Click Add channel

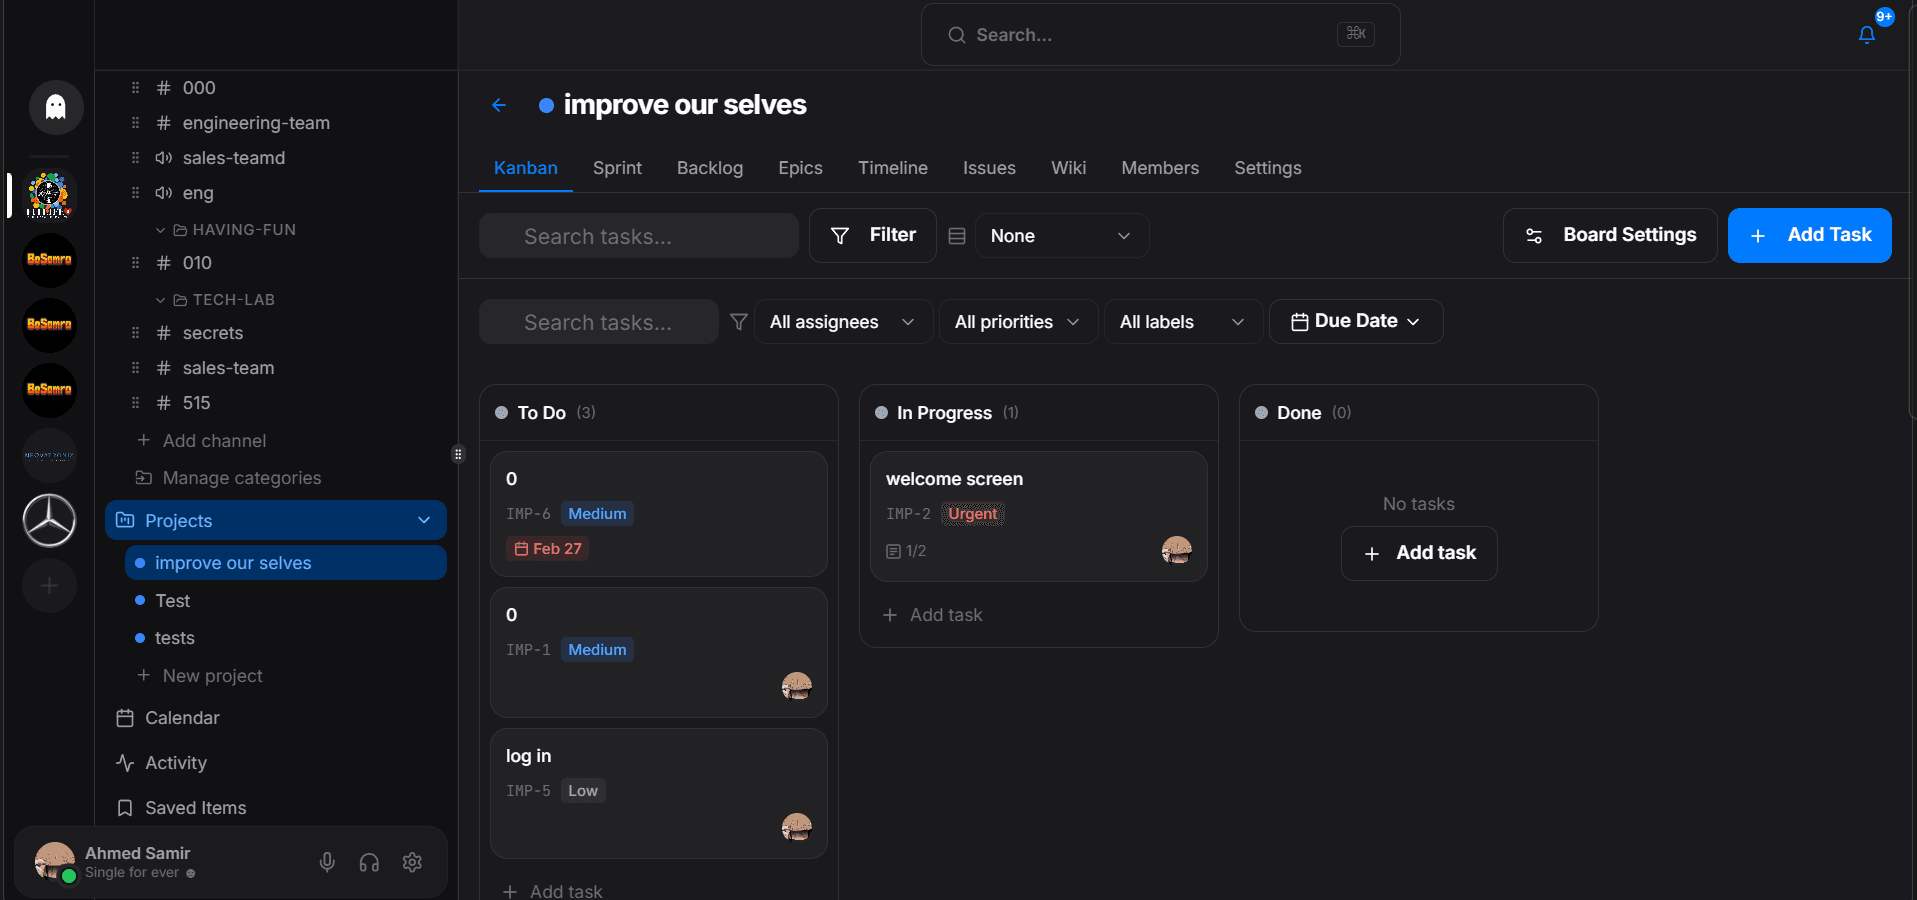(x=201, y=441)
